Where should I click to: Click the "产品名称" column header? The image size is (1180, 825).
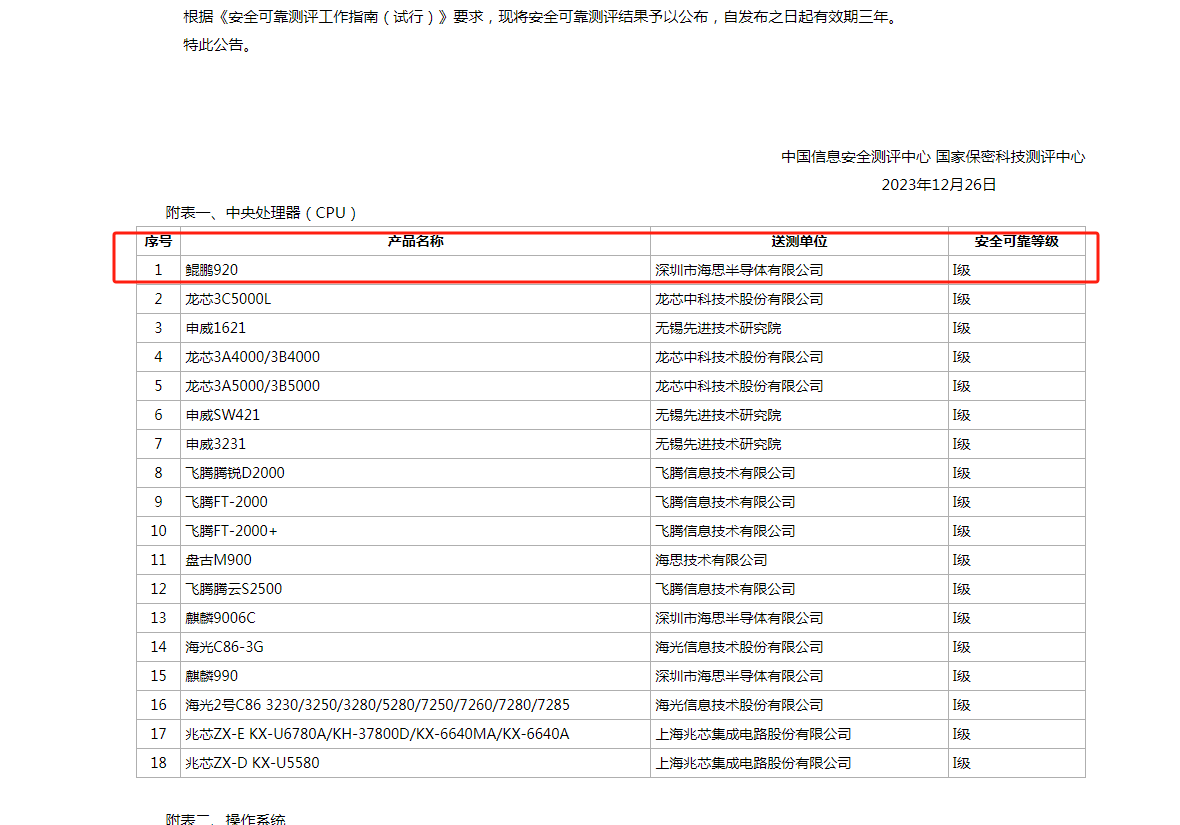tap(415, 242)
